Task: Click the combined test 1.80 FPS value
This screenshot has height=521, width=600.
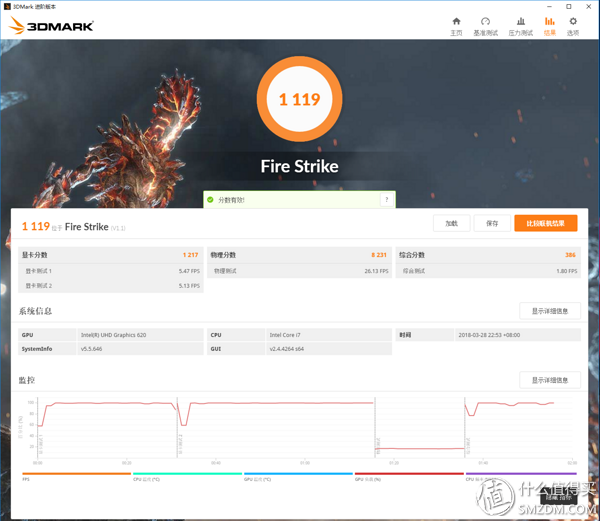Action: (567, 271)
